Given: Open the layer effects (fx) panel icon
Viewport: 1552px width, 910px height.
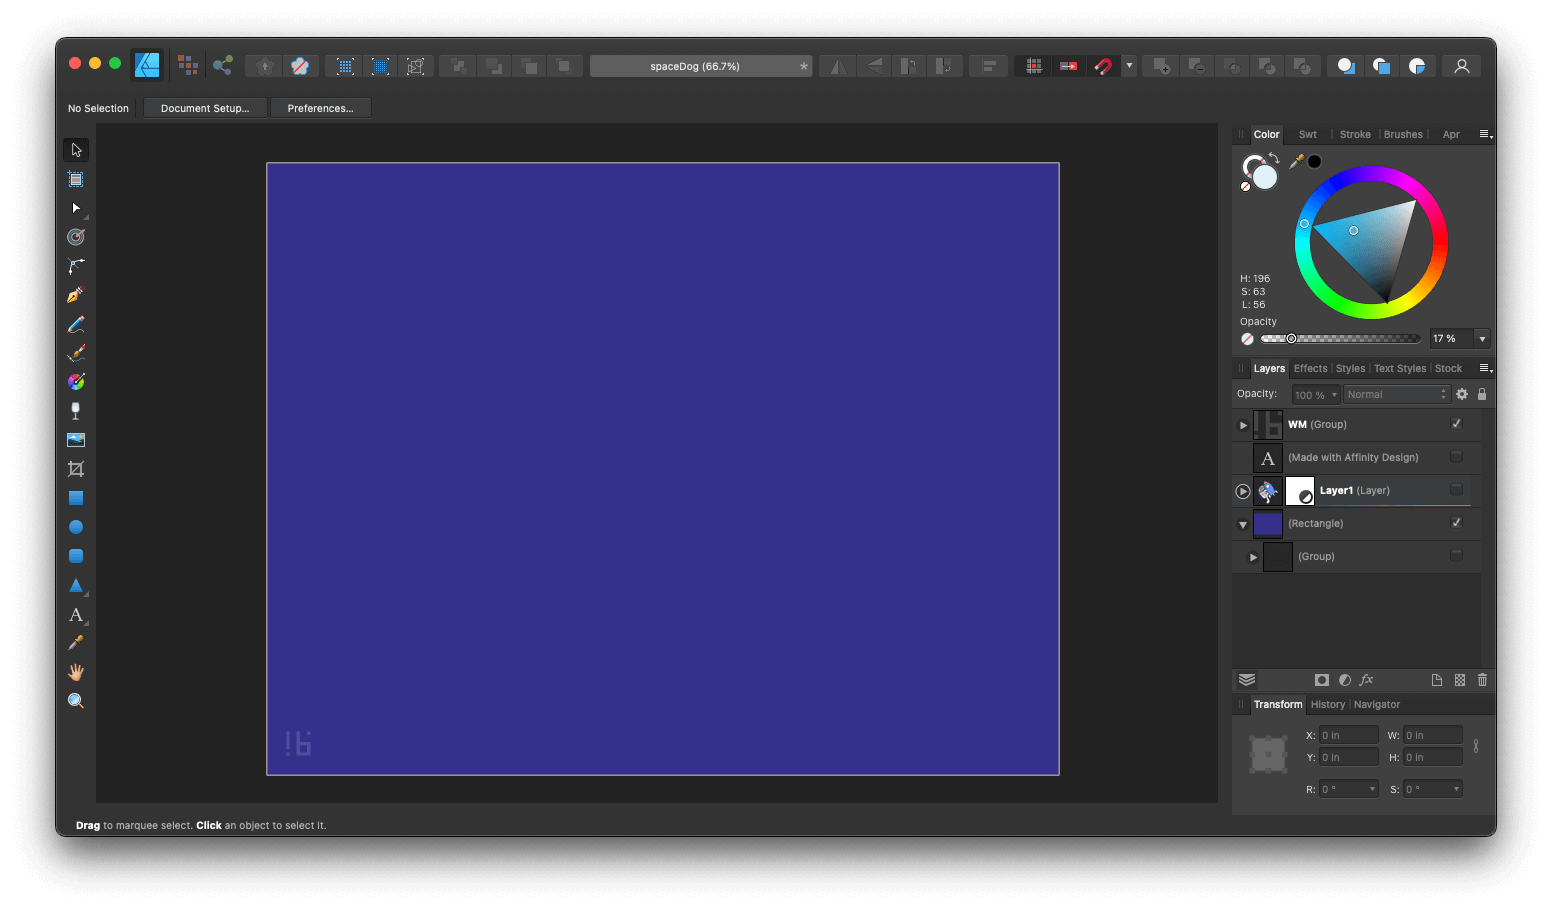Looking at the screenshot, I should pyautogui.click(x=1366, y=680).
